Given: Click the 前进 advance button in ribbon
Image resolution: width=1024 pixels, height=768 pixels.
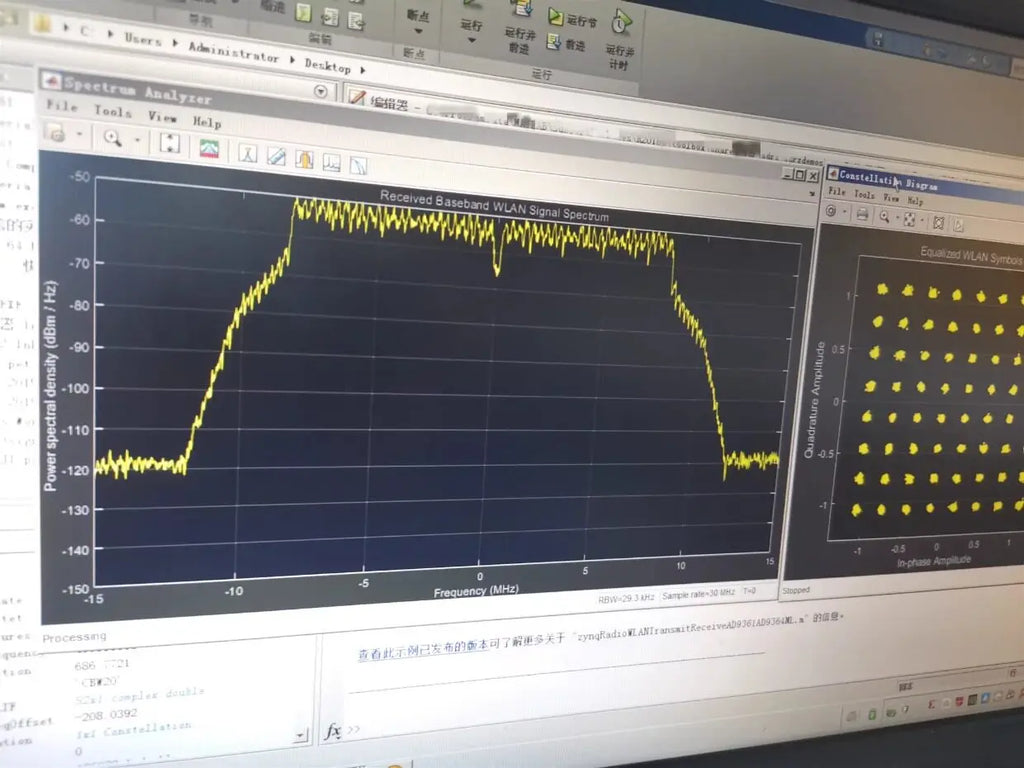Looking at the screenshot, I should (x=566, y=44).
